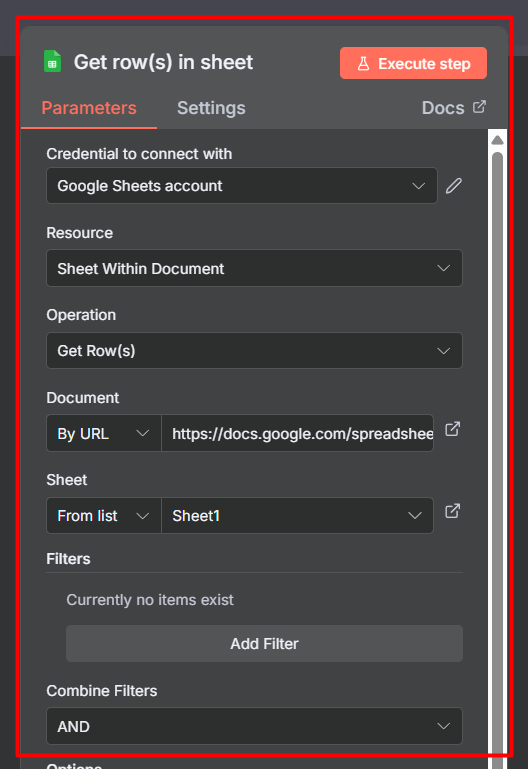Switch to the Settings tab
The width and height of the screenshot is (528, 769).
211,108
